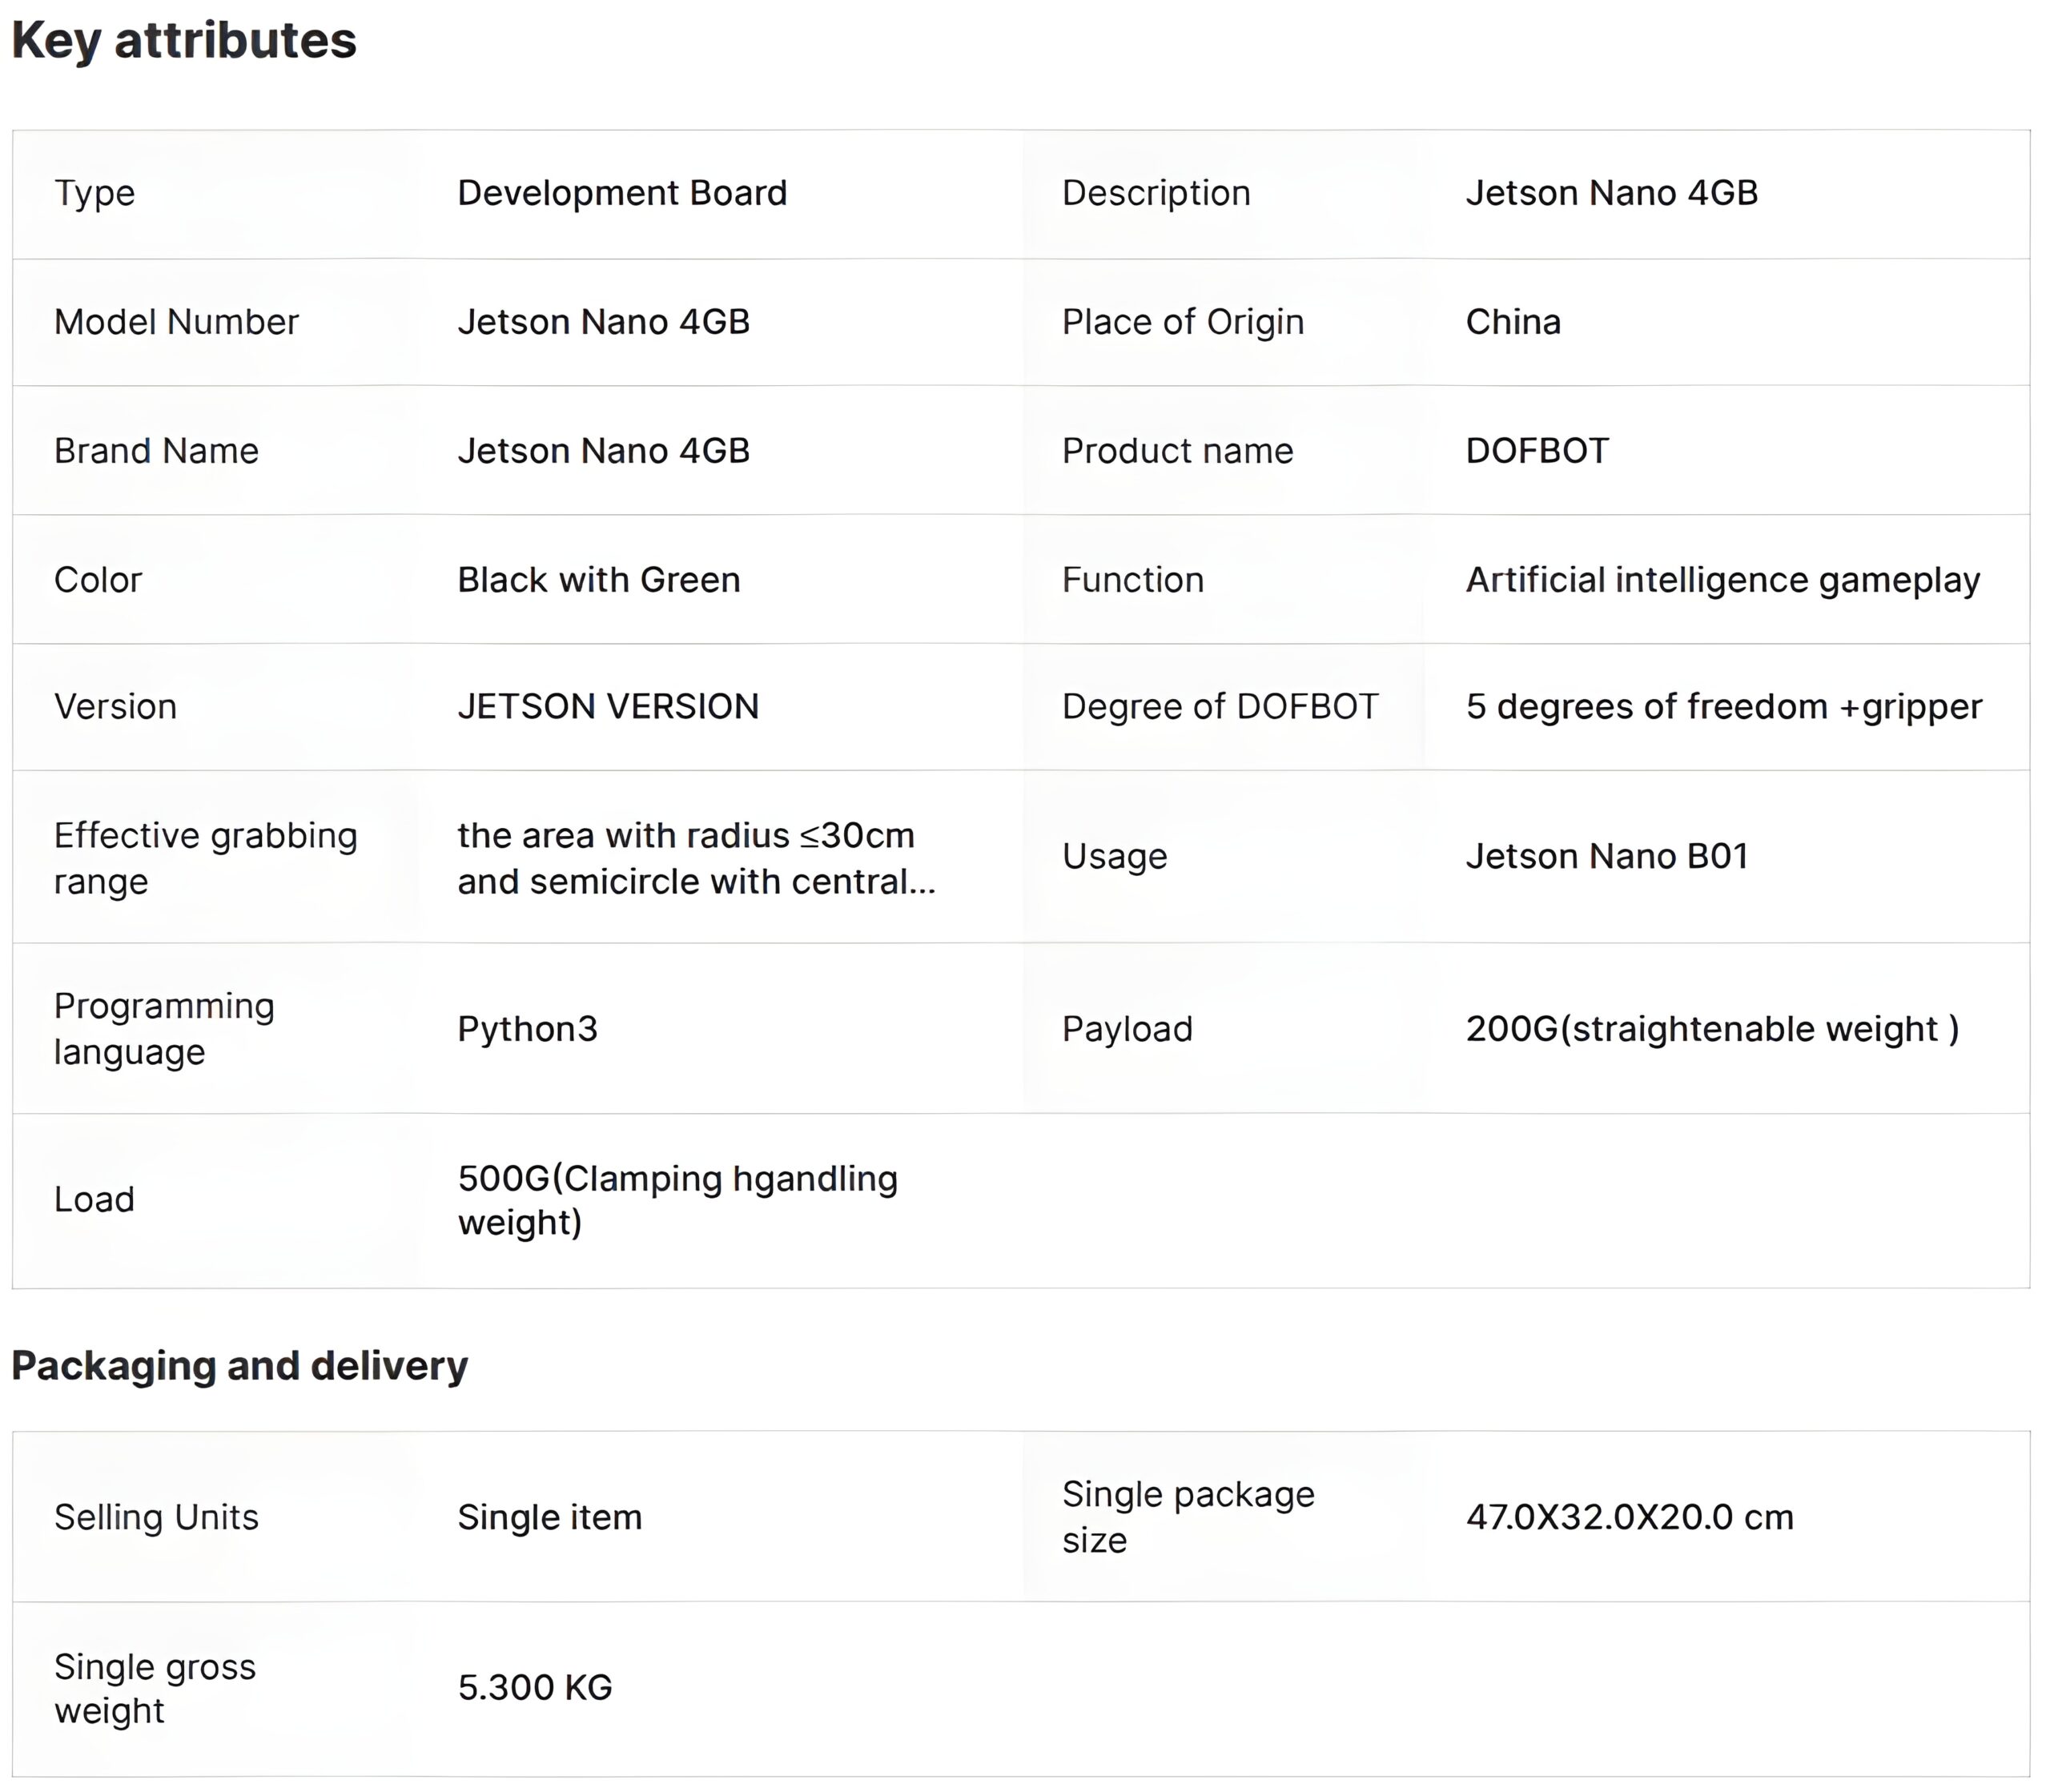Viewport: 2050px width, 1792px height.
Task: Click the truncated 'the area with radius ≤30cm' value
Action: coord(696,858)
